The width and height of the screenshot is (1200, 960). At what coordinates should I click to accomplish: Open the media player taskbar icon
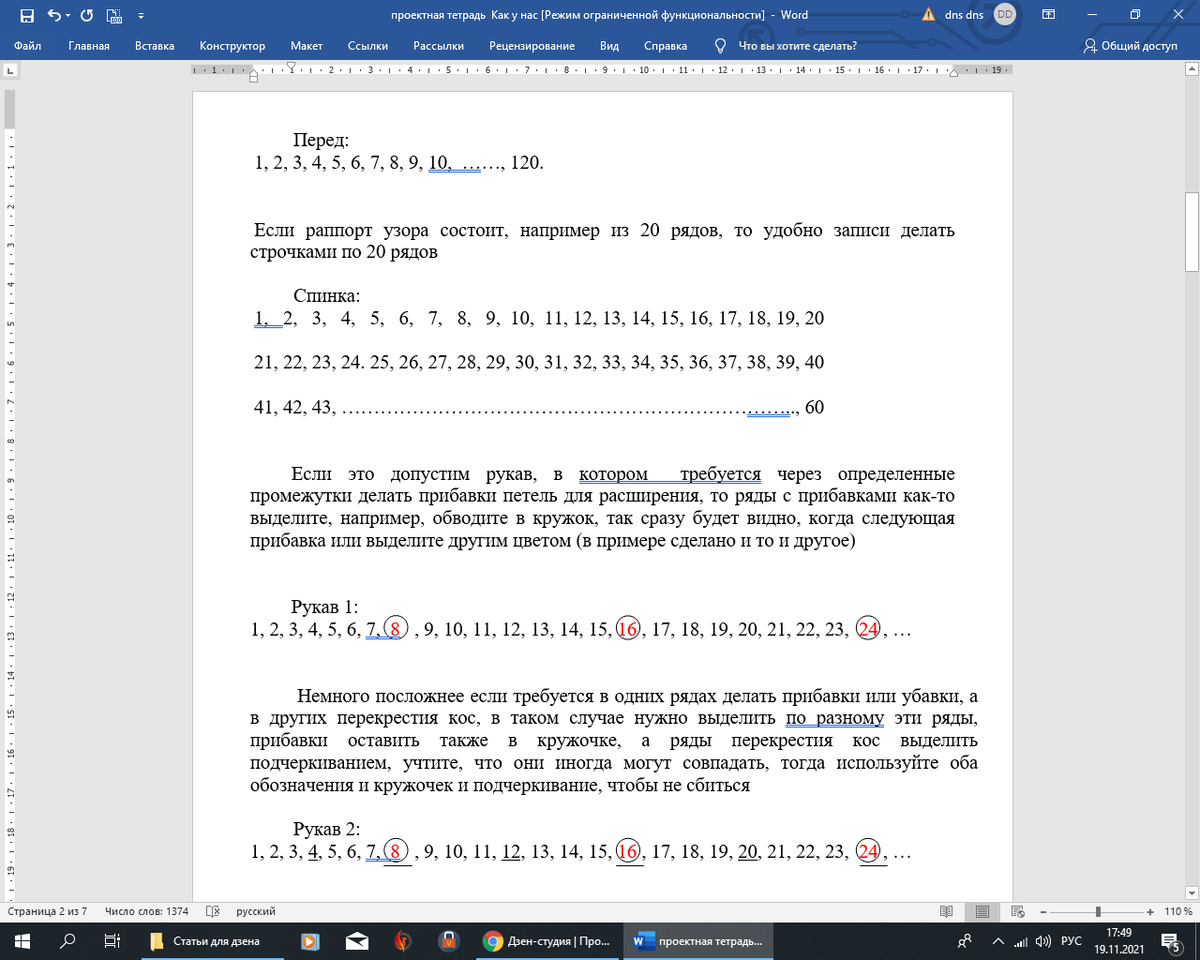pos(311,941)
